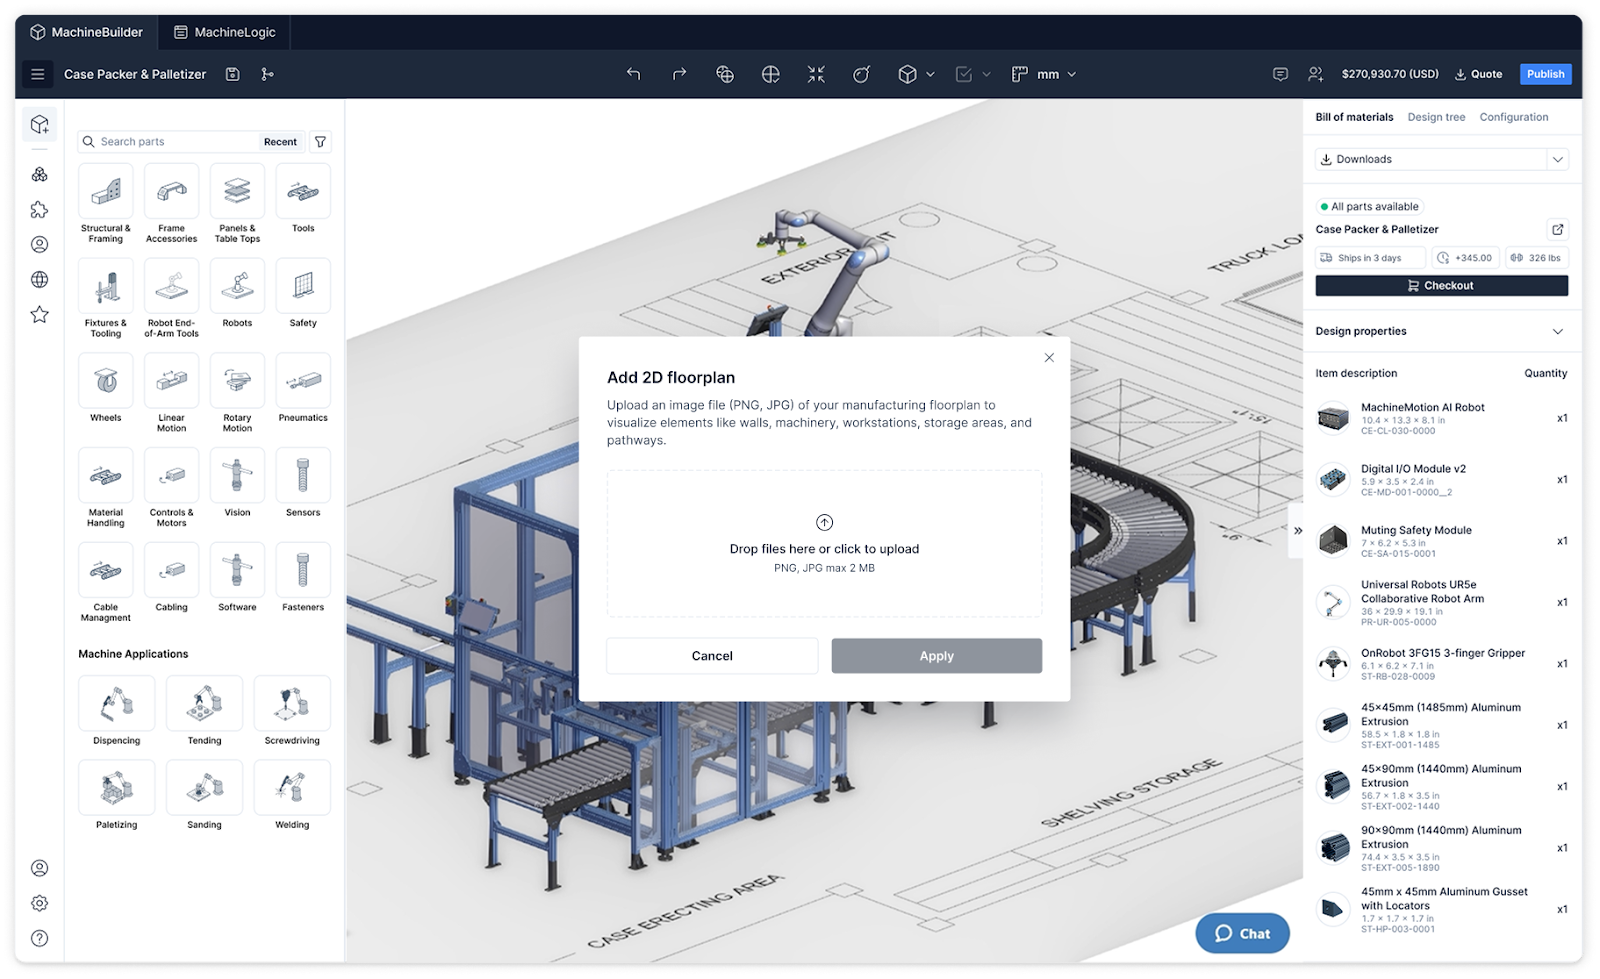Open the comments icon in header
The width and height of the screenshot is (1600, 979).
pos(1280,74)
